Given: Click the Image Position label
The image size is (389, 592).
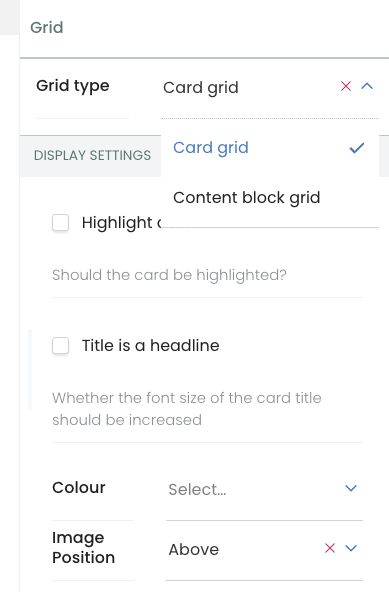Looking at the screenshot, I should coord(83,547).
